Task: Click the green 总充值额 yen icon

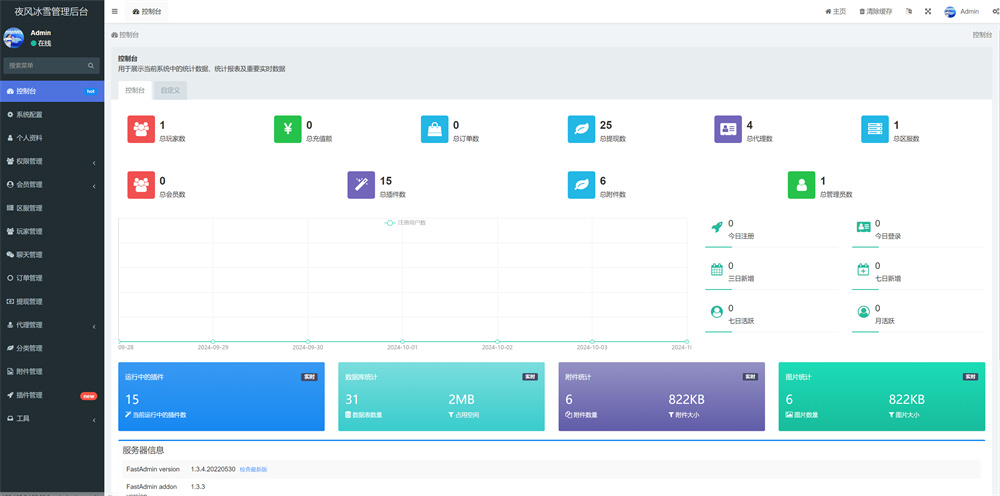Action: coord(287,129)
